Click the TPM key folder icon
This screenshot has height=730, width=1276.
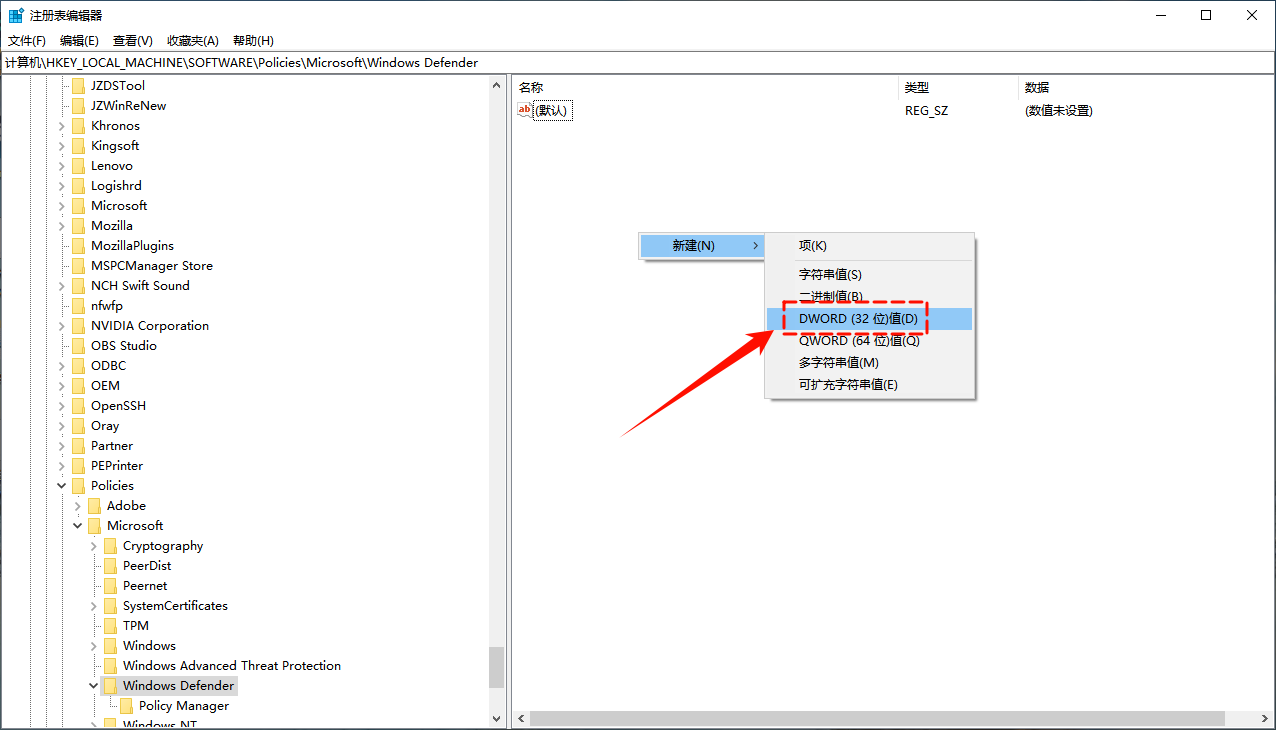click(110, 625)
